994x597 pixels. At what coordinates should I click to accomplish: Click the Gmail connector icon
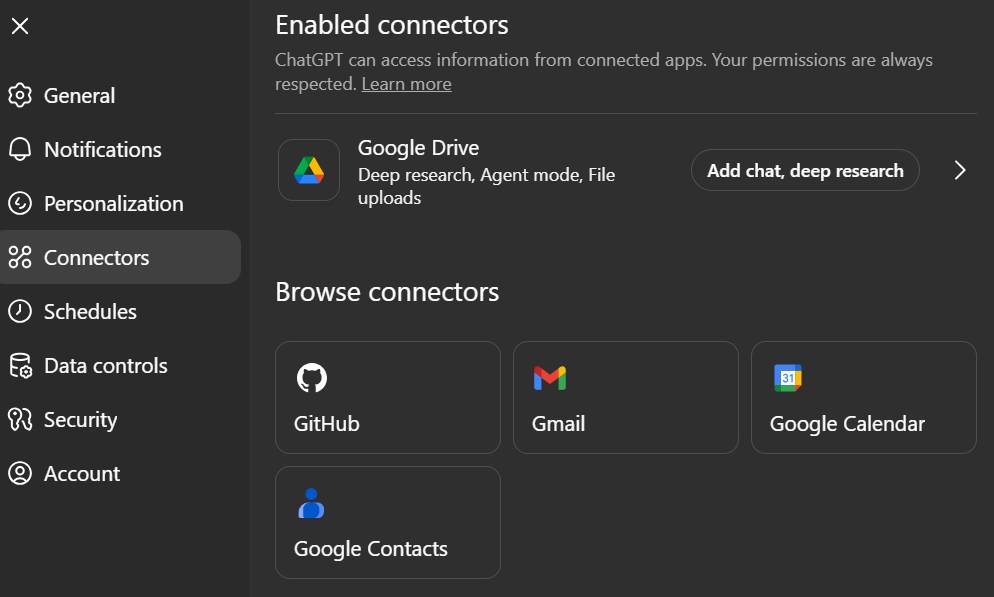coord(550,378)
